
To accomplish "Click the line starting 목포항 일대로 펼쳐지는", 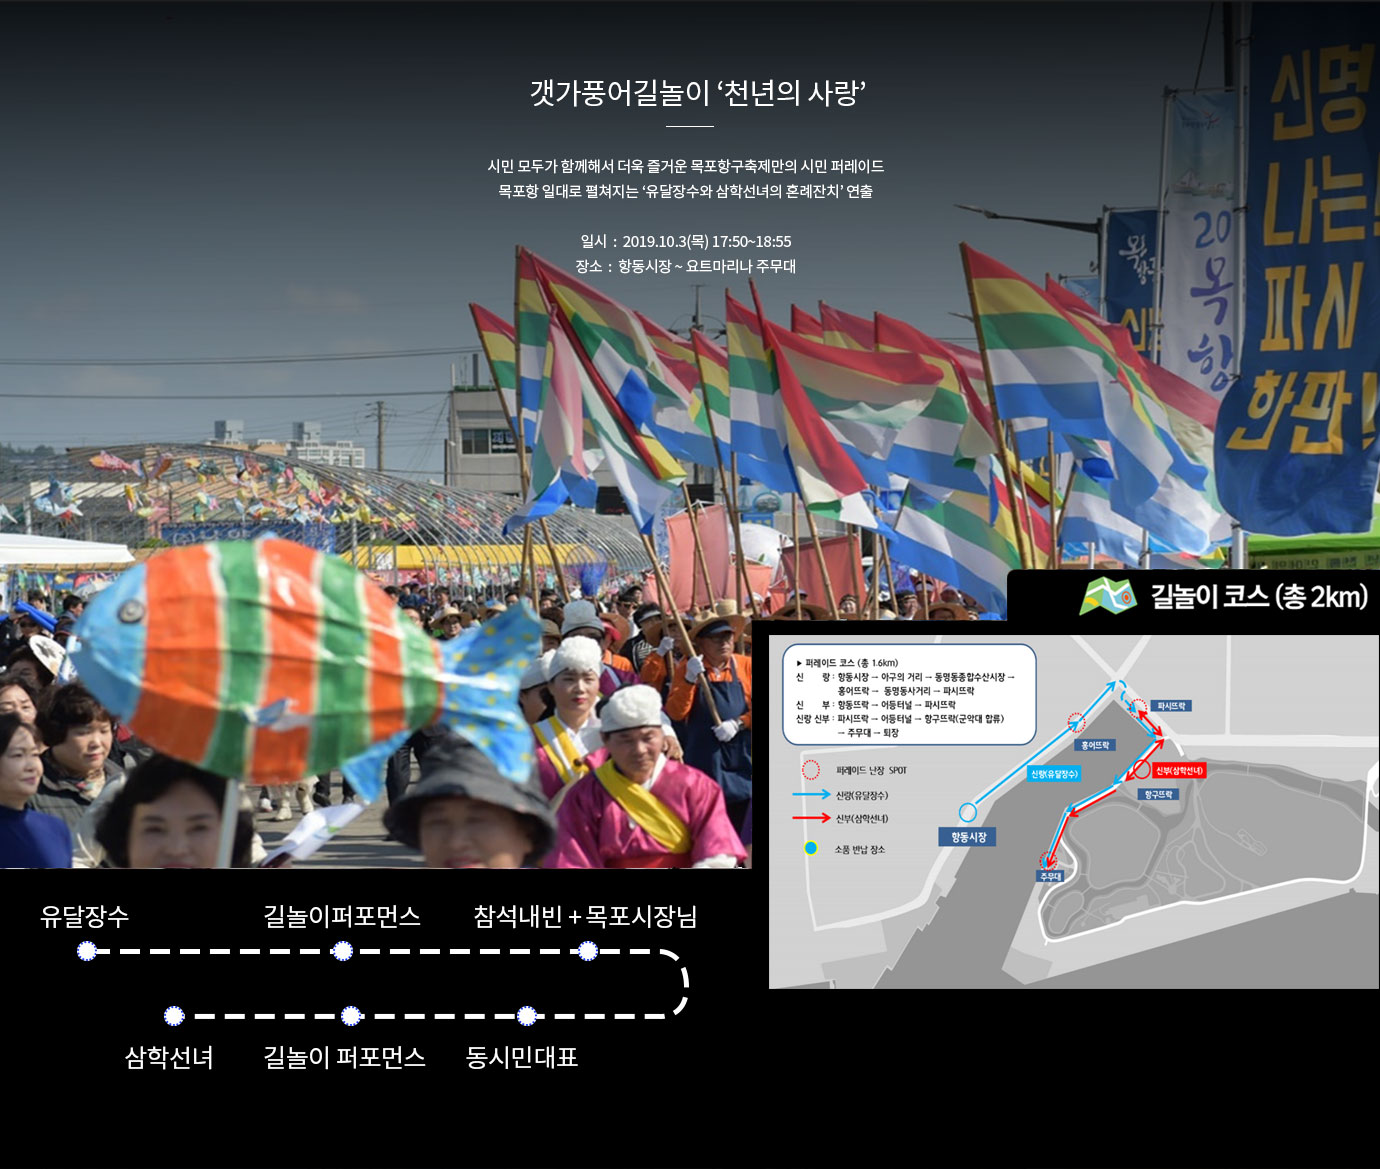I will (686, 191).
